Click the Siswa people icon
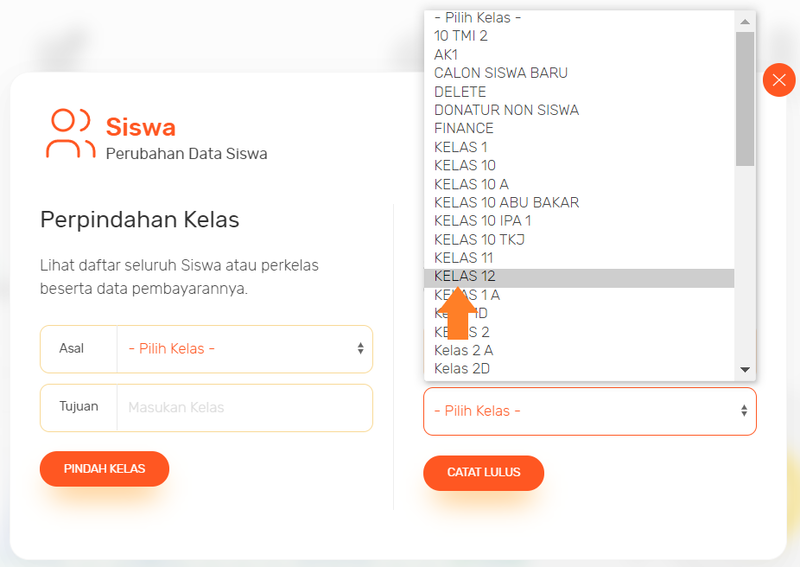Viewport: 800px width, 567px height. pyautogui.click(x=70, y=133)
